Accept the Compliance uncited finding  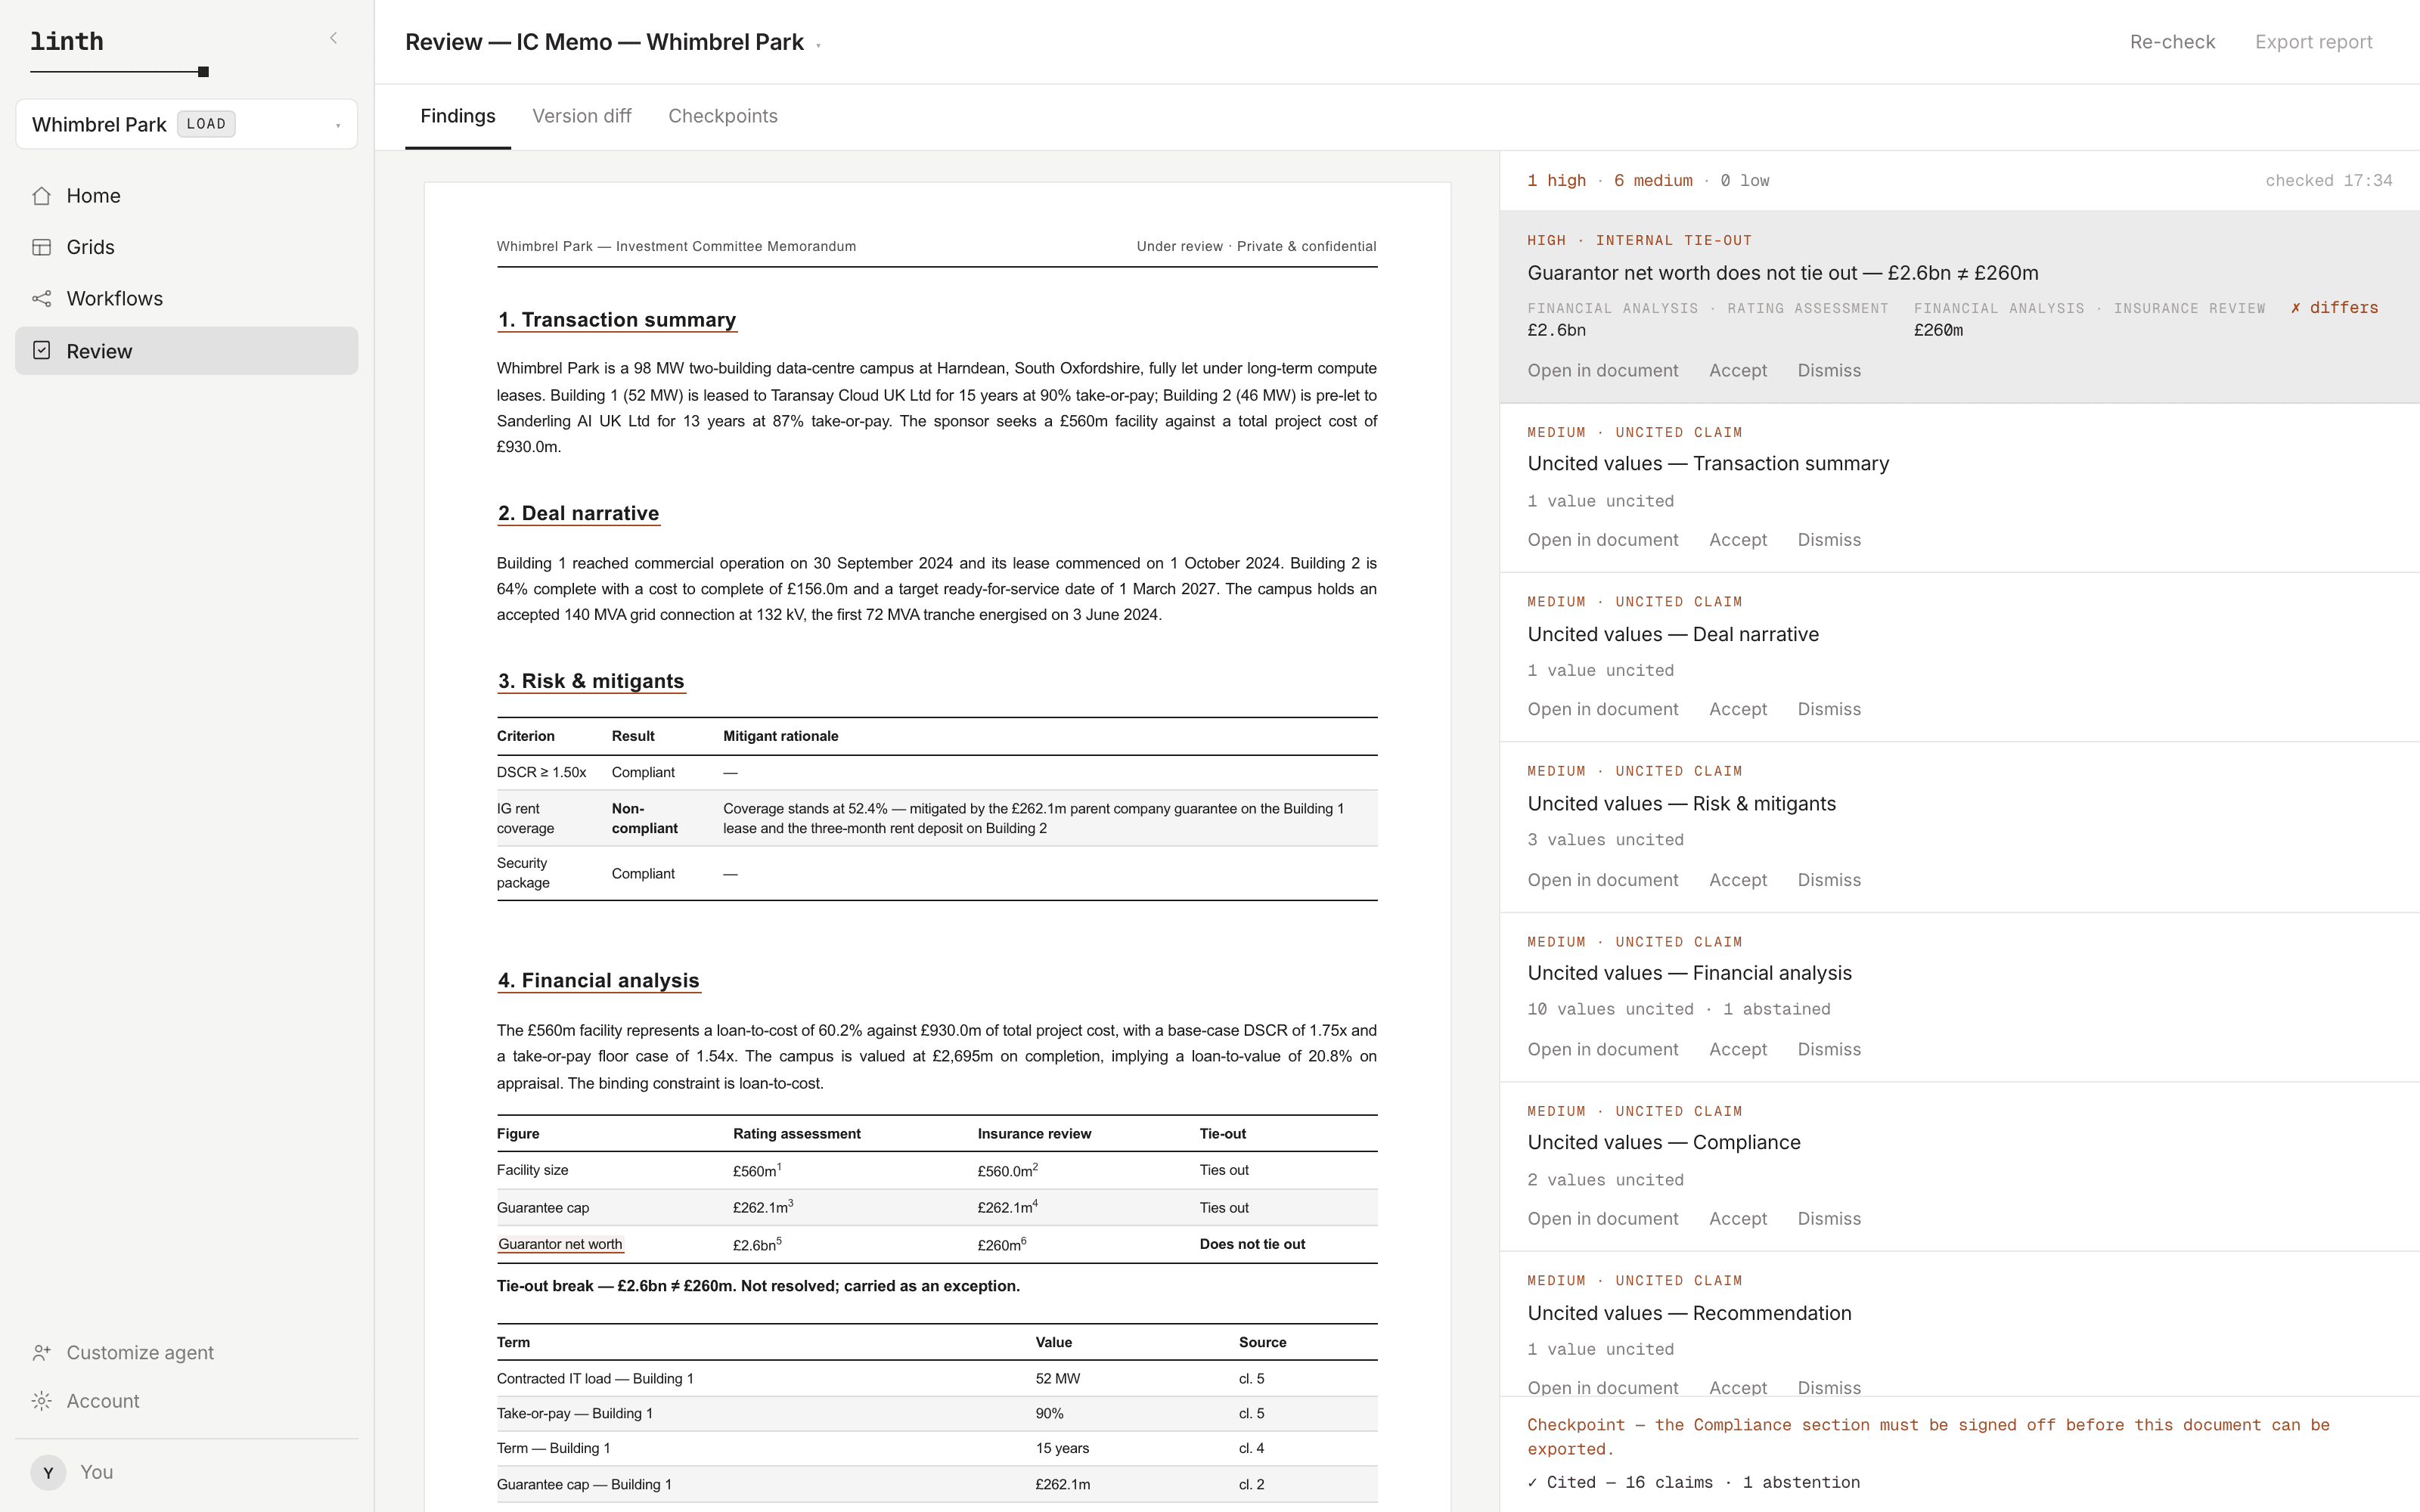pos(1738,1218)
